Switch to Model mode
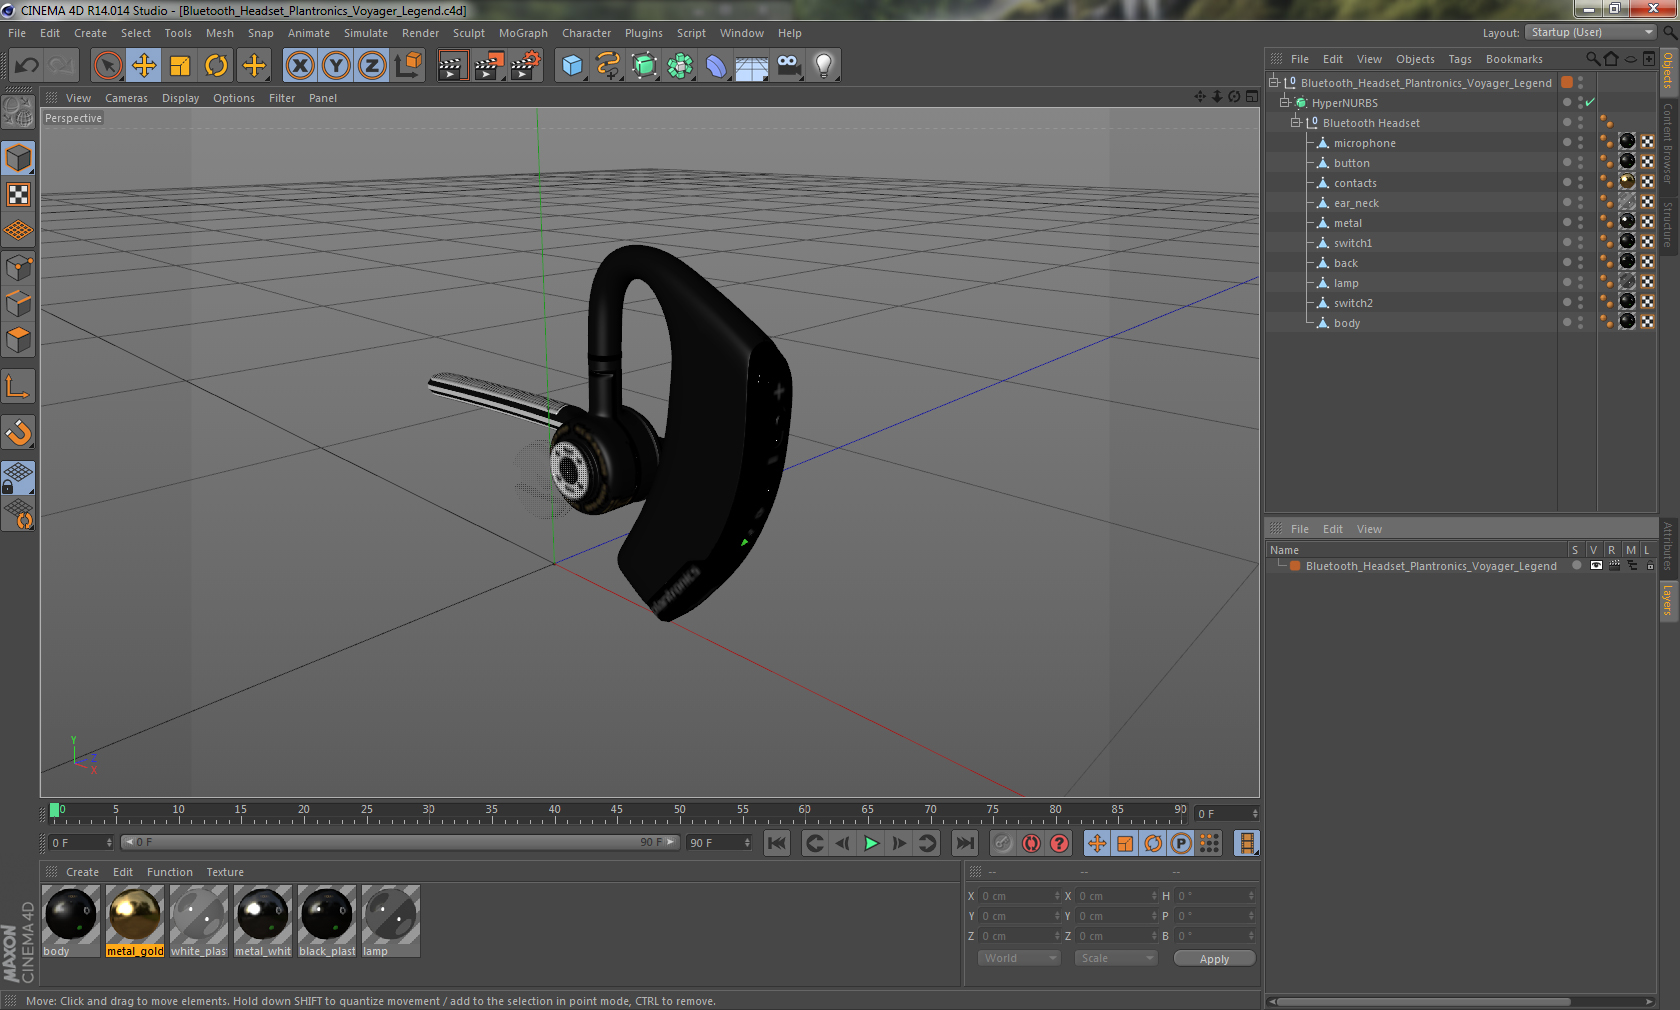The height and width of the screenshot is (1010, 1680). pyautogui.click(x=19, y=158)
